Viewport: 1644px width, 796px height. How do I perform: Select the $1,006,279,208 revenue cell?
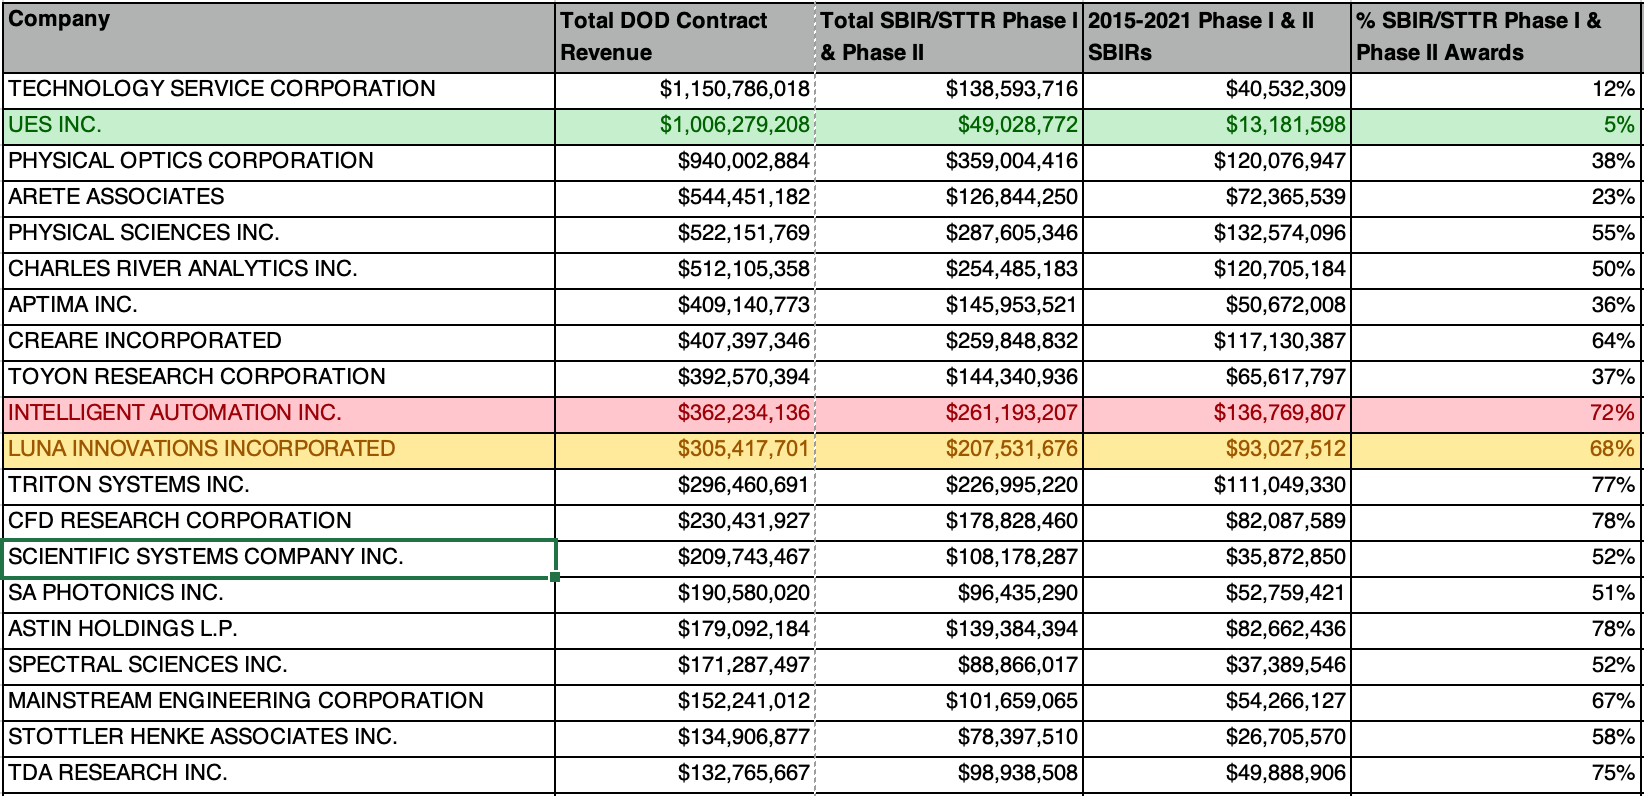coord(685,126)
